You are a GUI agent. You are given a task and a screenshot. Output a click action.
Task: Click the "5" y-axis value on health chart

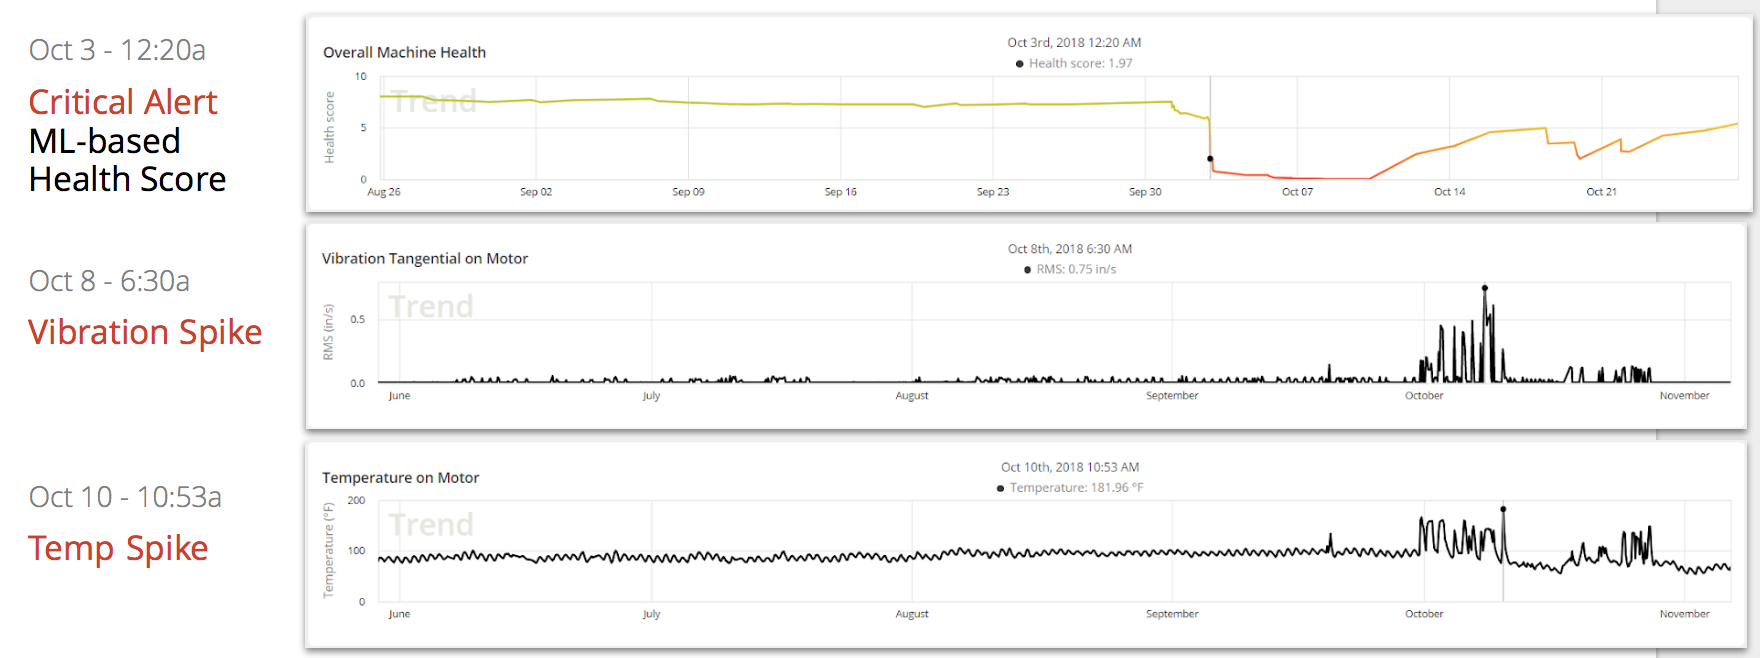pos(364,128)
